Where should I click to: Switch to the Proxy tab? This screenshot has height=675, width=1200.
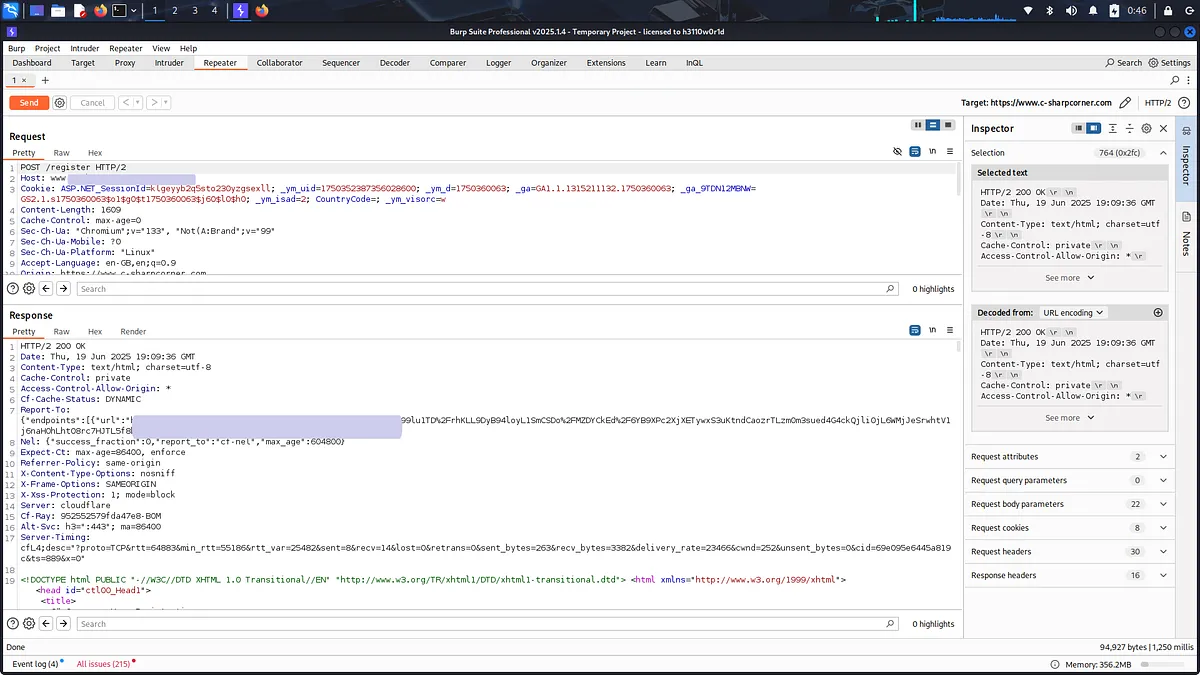point(125,62)
